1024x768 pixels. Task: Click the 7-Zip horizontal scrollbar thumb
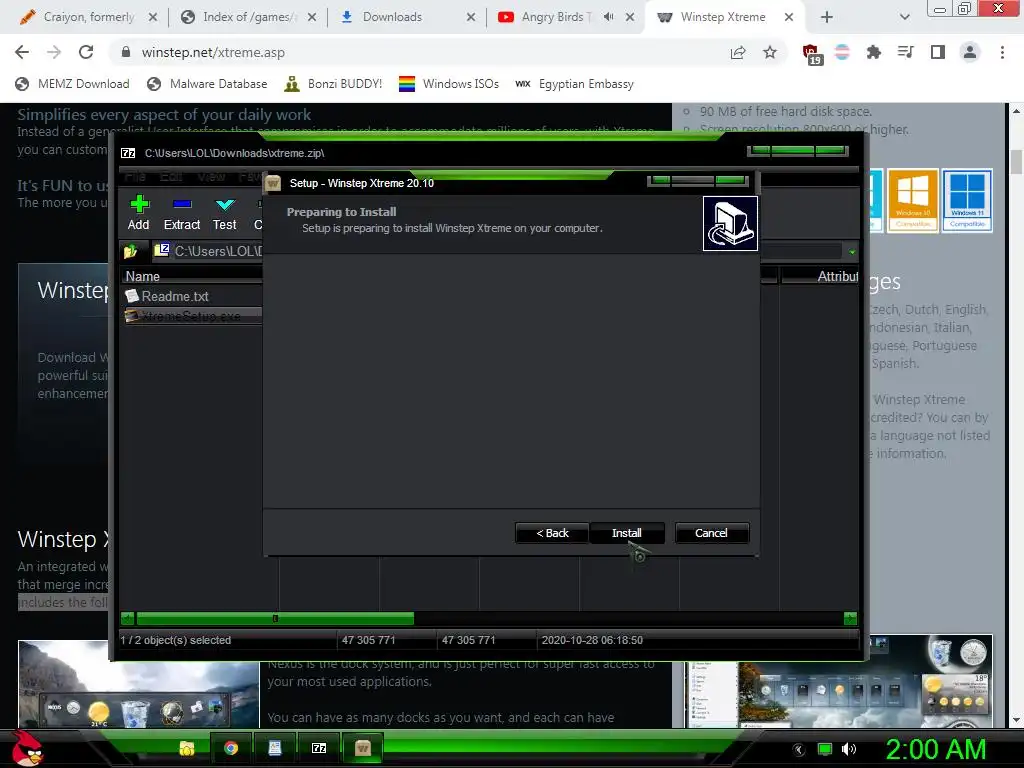point(275,618)
